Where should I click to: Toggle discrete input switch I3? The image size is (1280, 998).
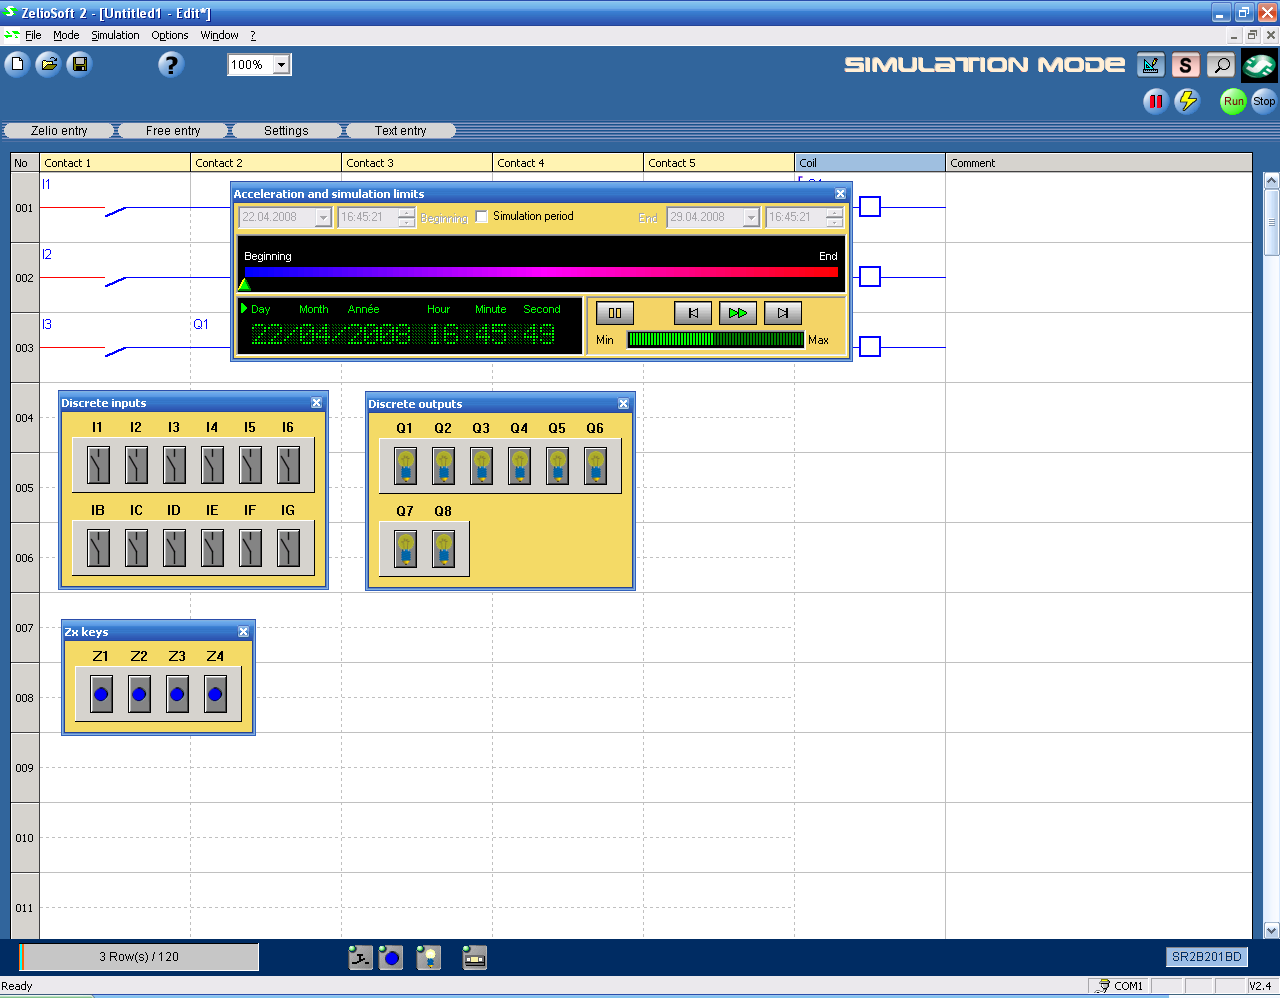click(x=174, y=465)
